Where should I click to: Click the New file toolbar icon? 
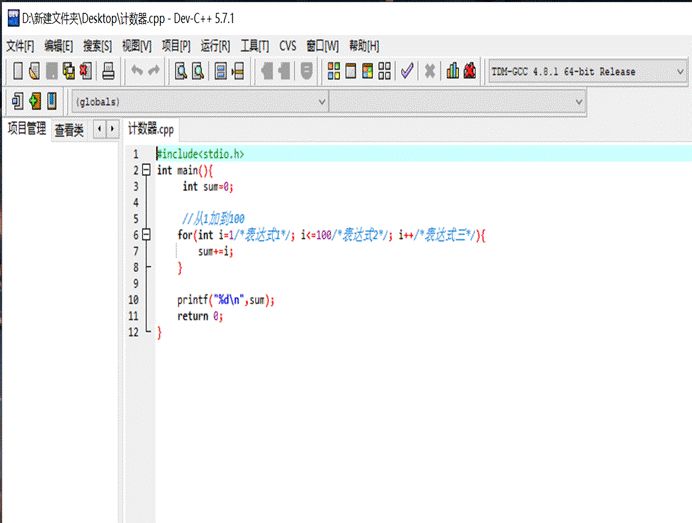click(18, 71)
